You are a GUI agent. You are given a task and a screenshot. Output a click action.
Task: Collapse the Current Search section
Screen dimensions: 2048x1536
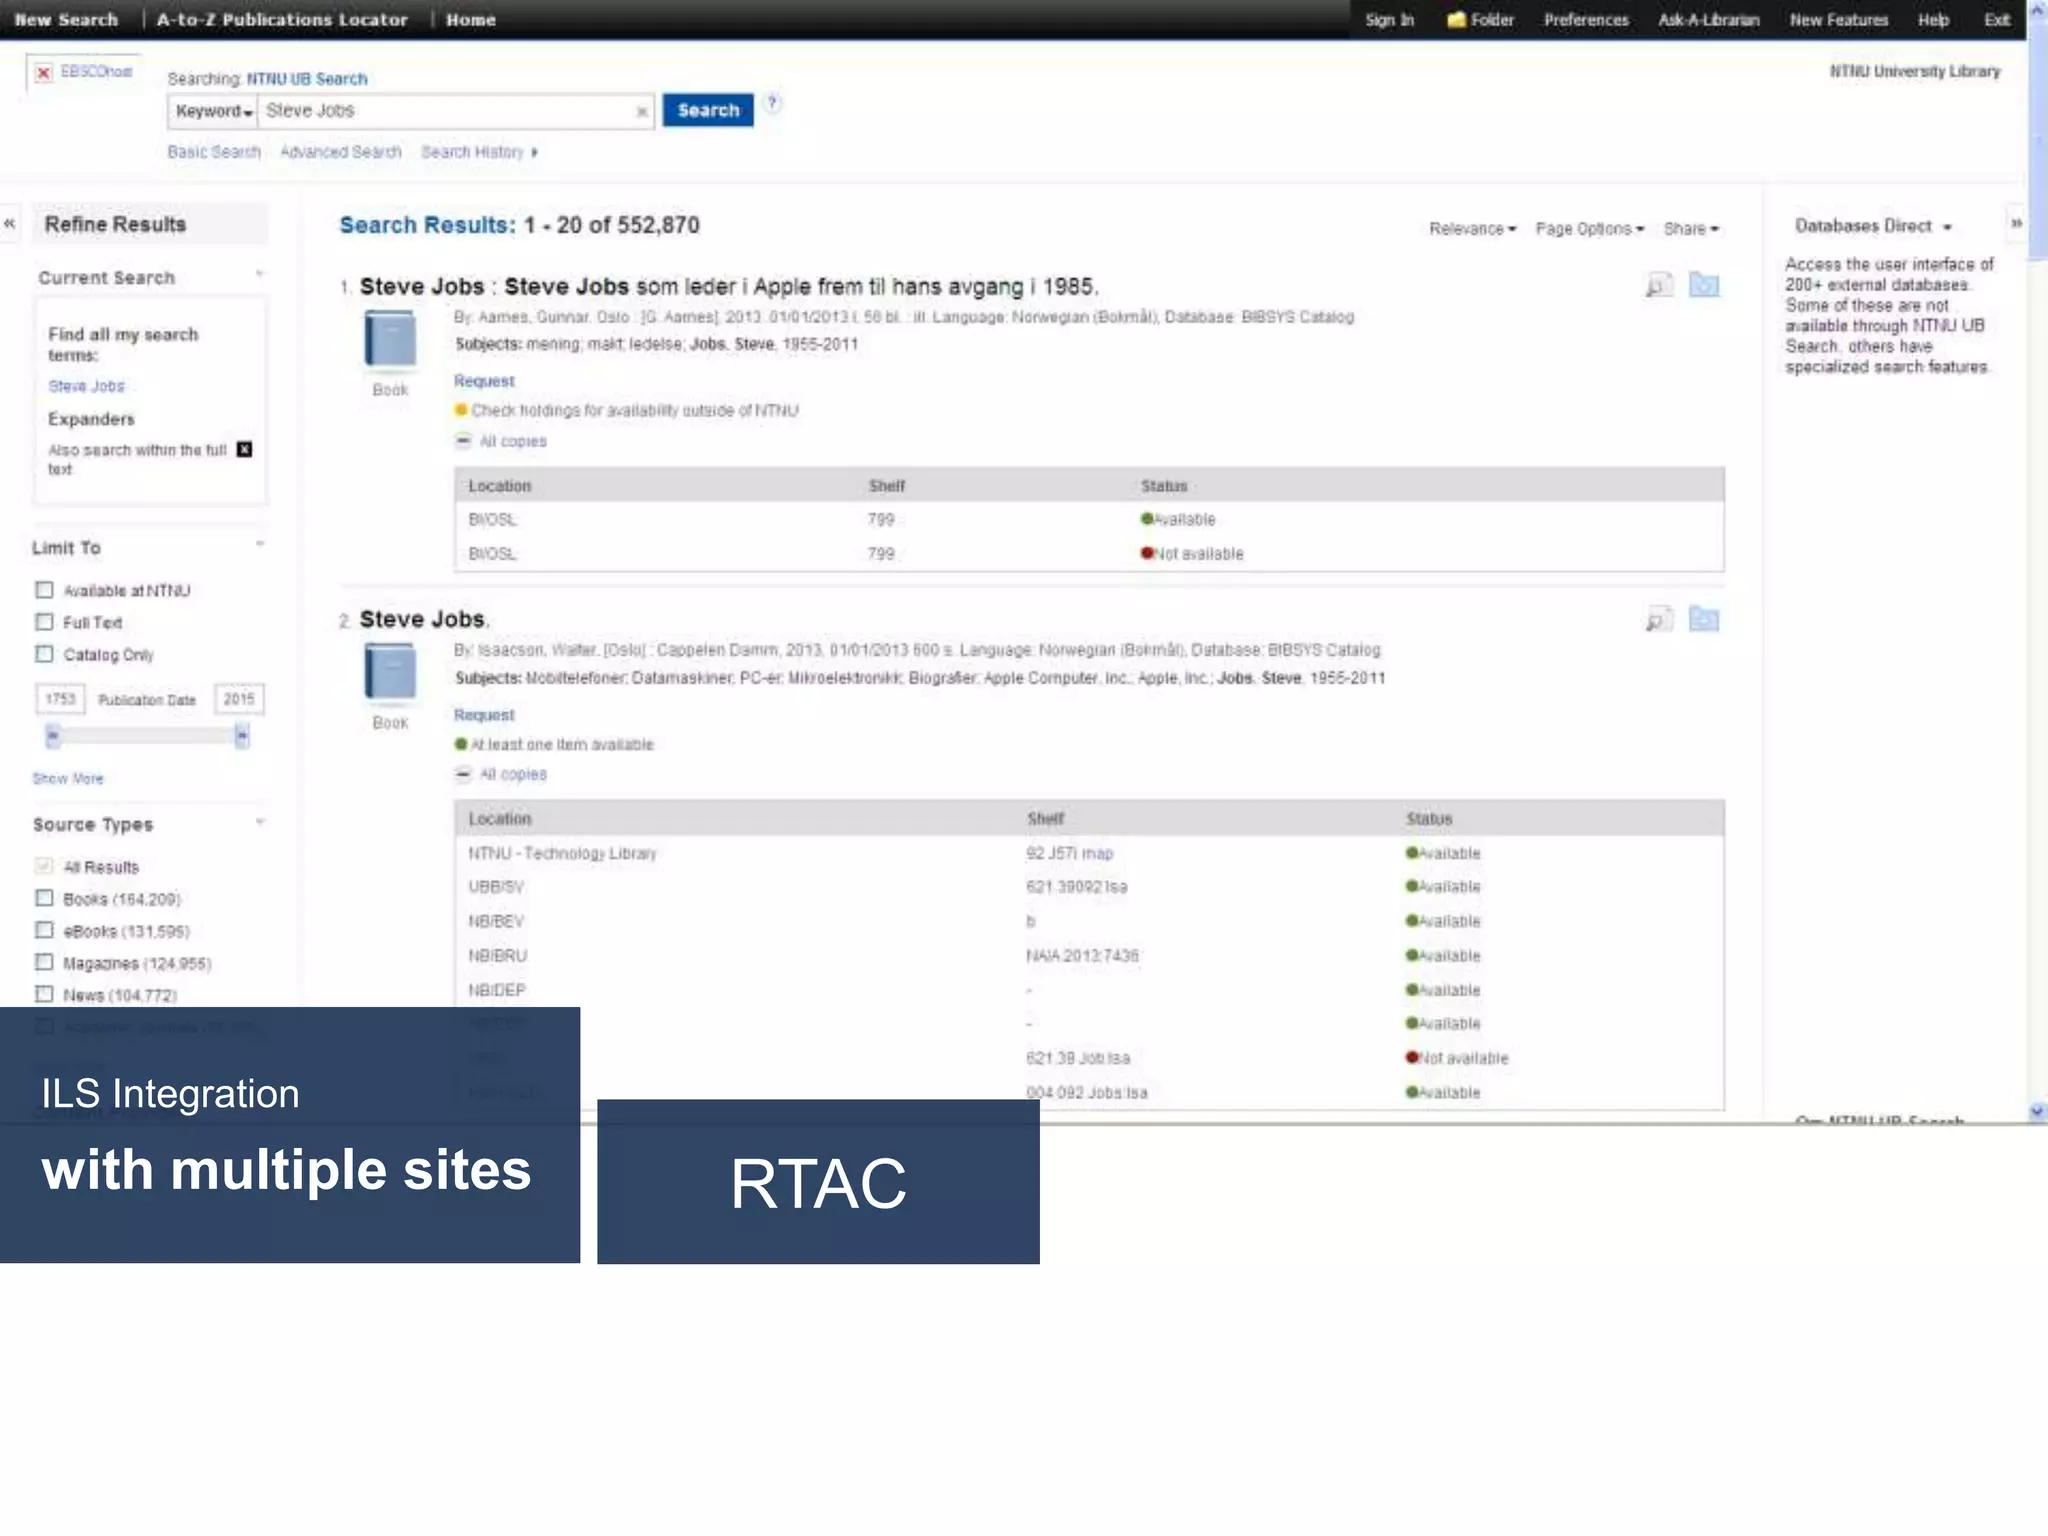point(260,274)
